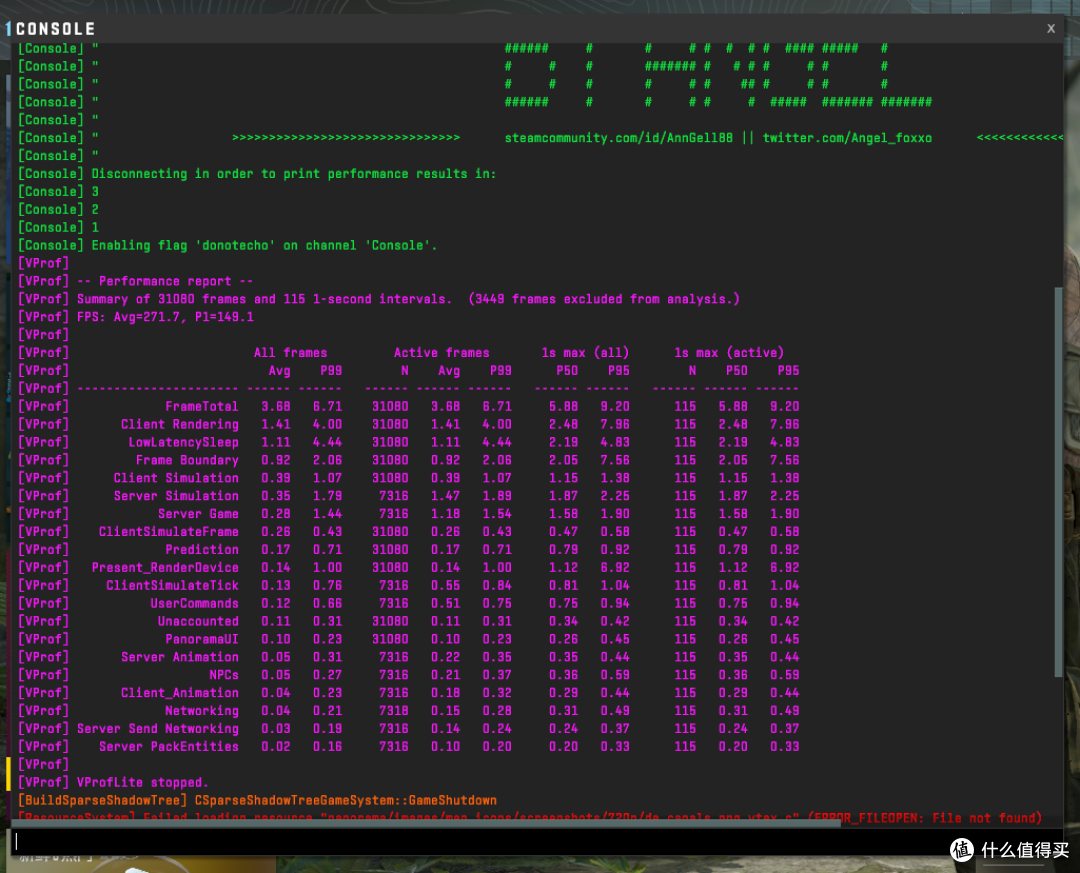Click the Server PackEntities row label
1080x873 pixels.
coord(169,747)
